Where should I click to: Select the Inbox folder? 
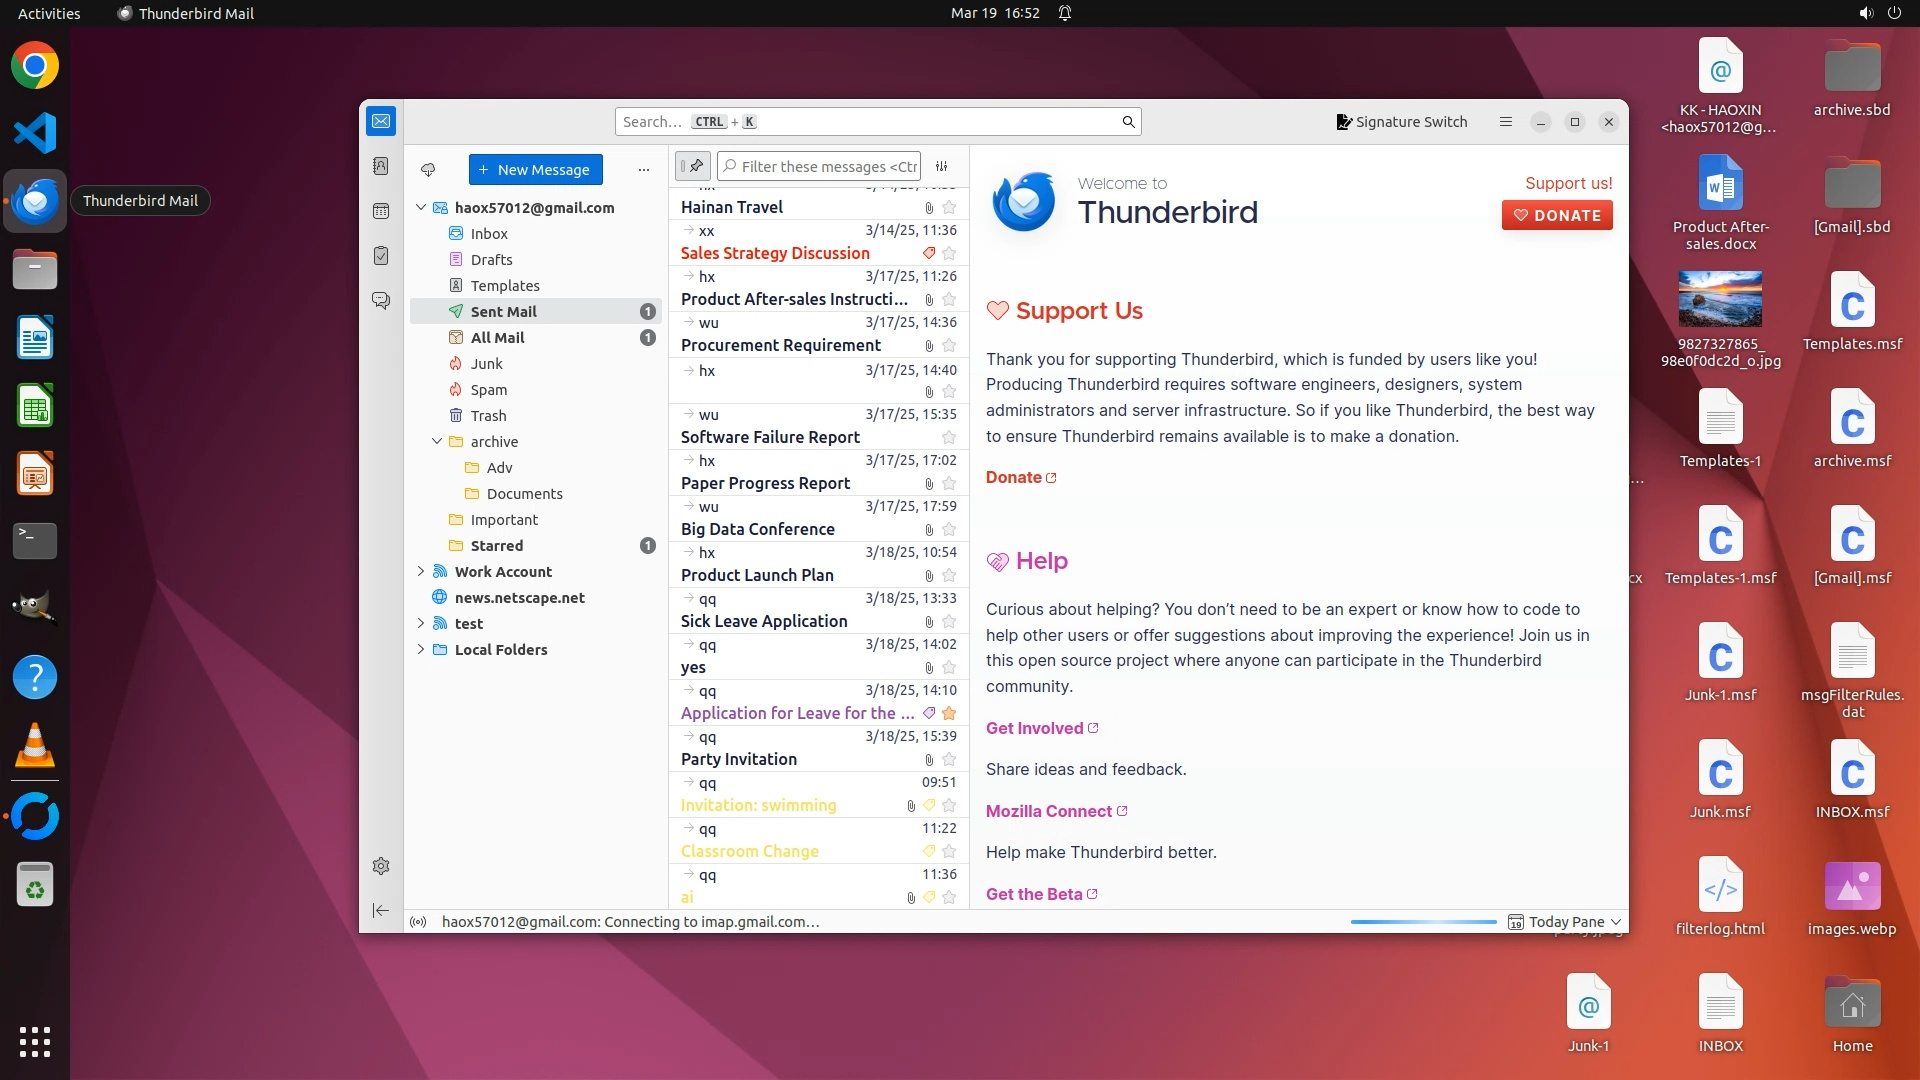click(489, 233)
